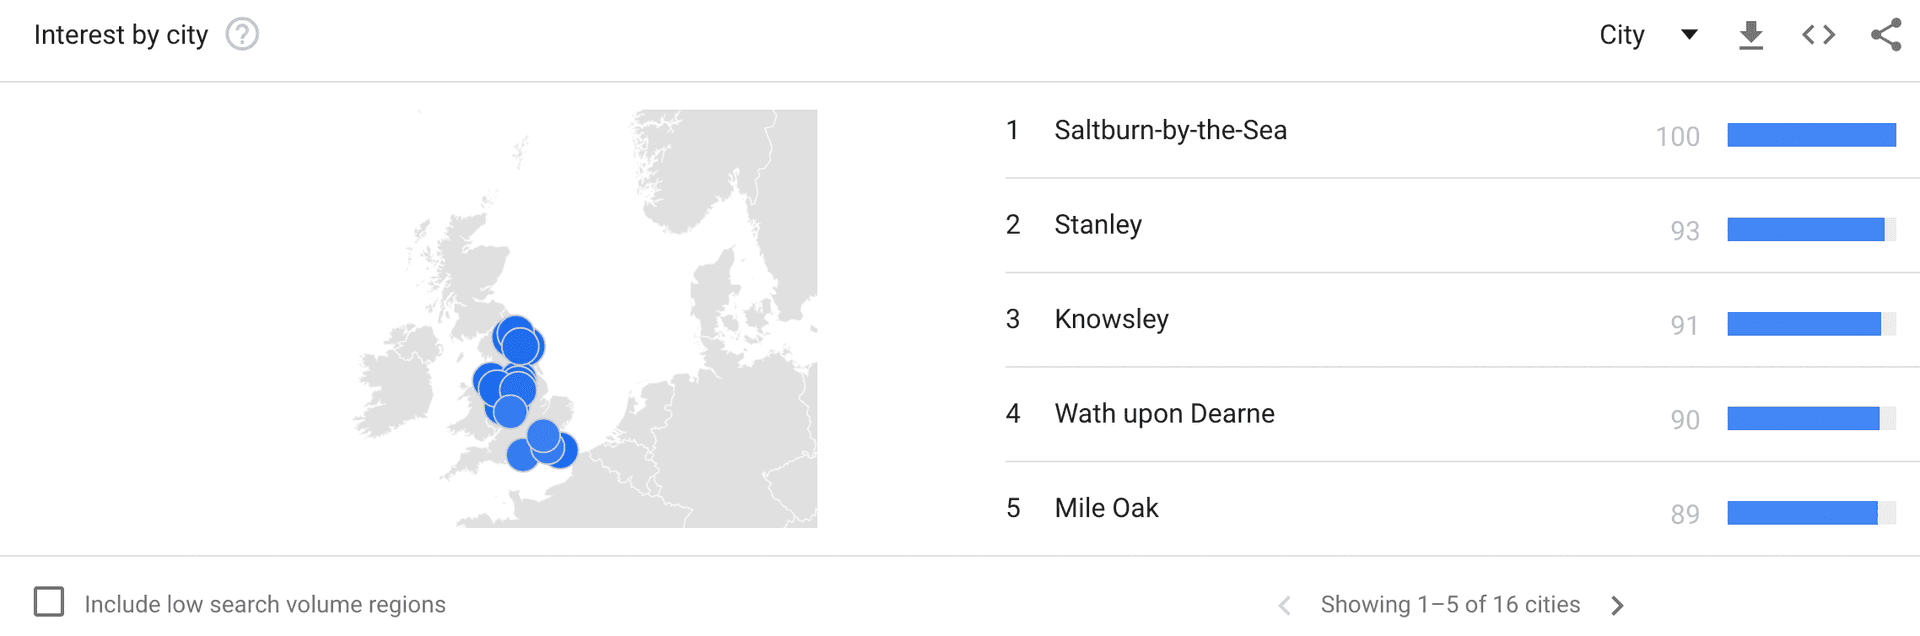Open the City region type selector
This screenshot has height=636, width=1920.
[x=1622, y=35]
